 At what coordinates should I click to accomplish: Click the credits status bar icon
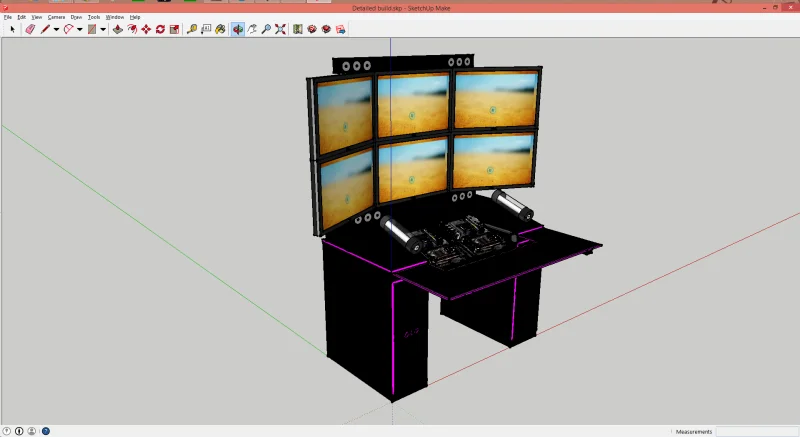point(19,431)
